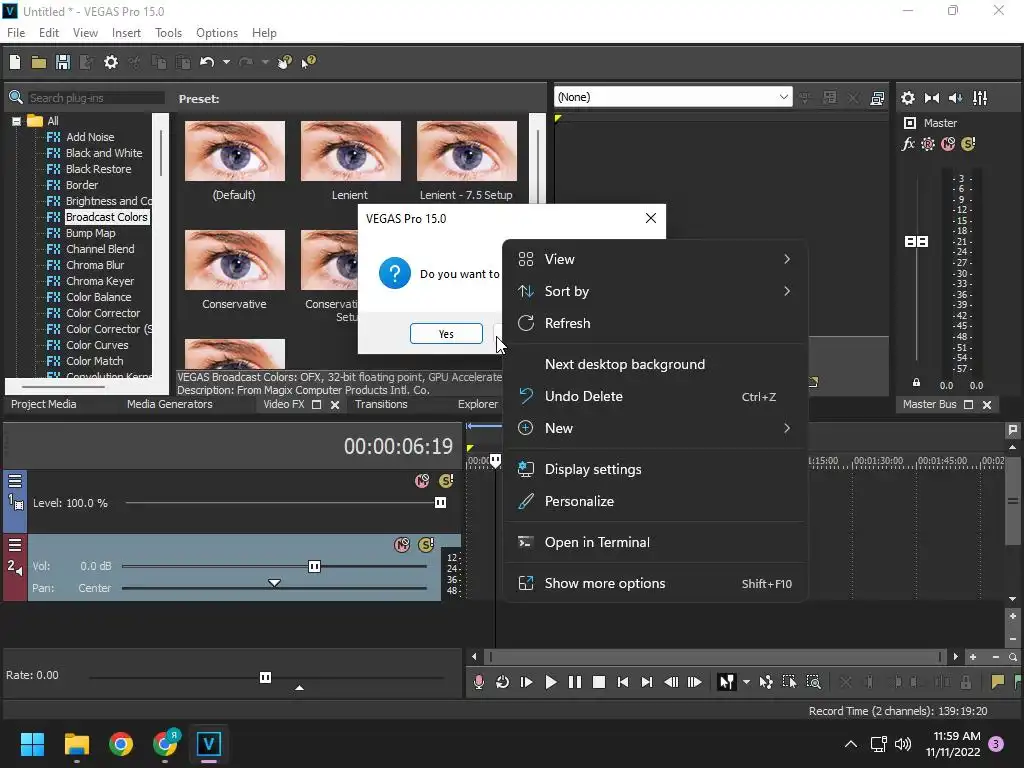Expand the View submenu in context menu

coord(655,259)
